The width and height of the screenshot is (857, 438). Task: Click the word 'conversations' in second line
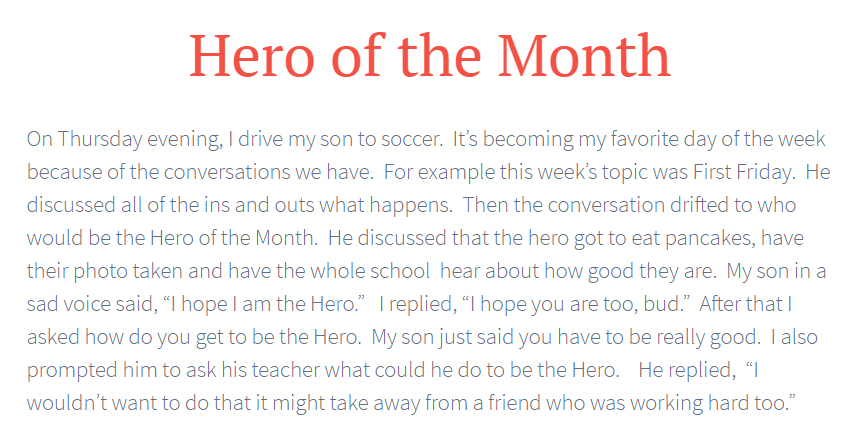227,172
